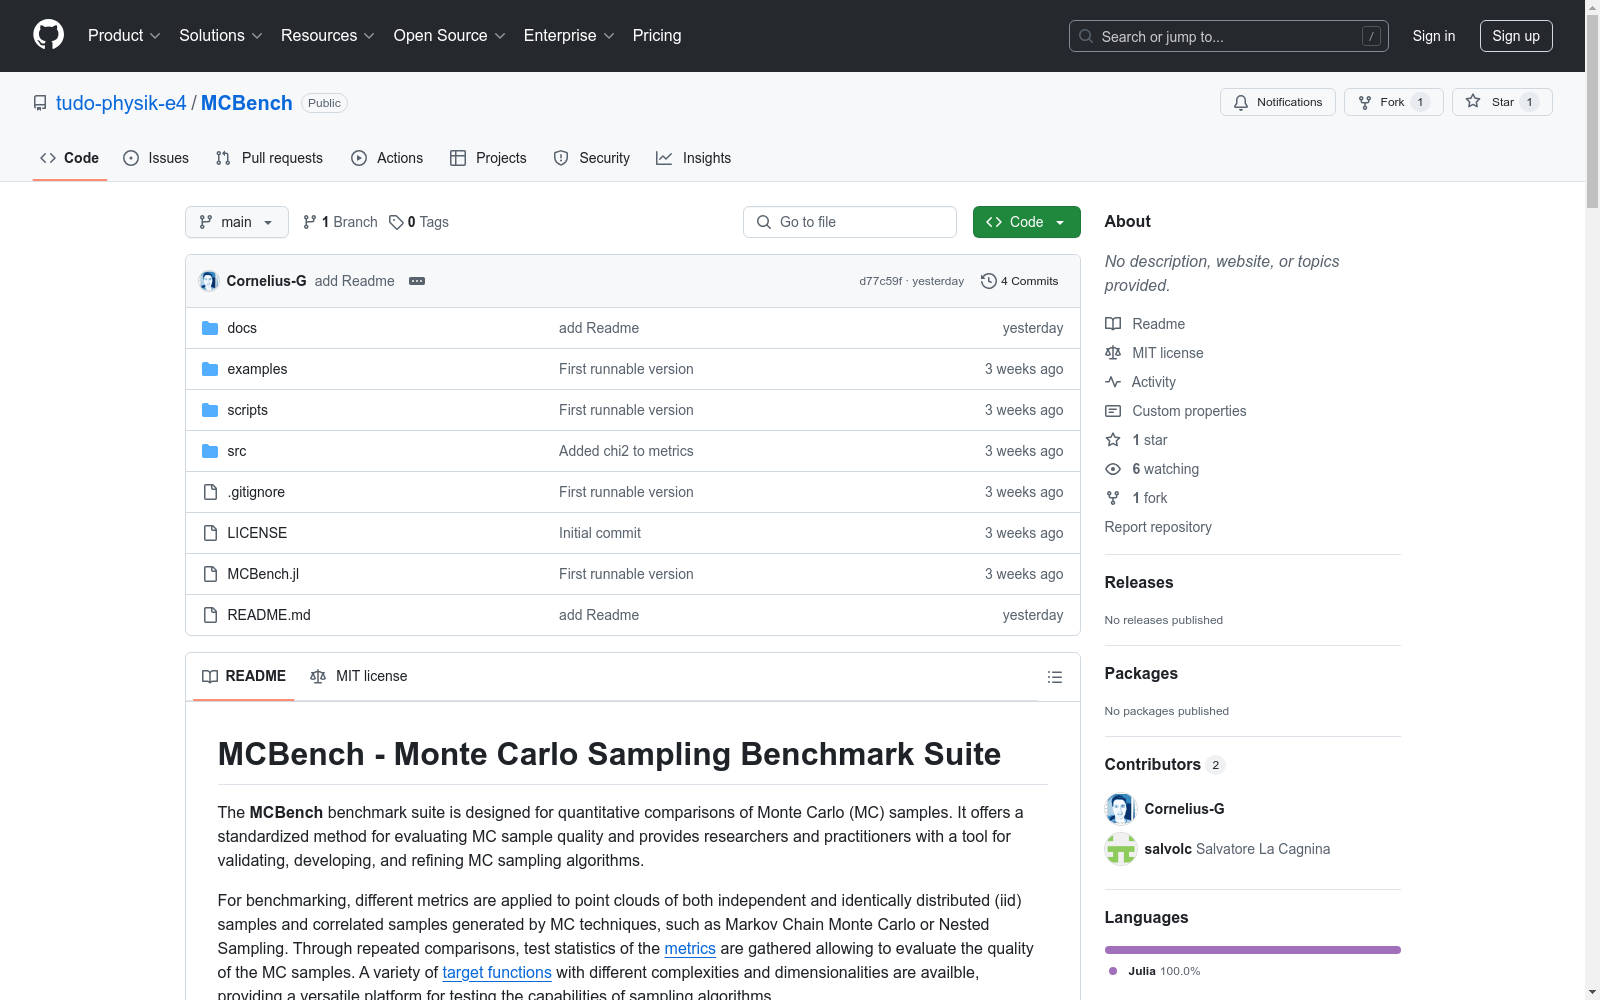Switch to the Projects tab
Screen dimensions: 1600x1000
click(488, 158)
